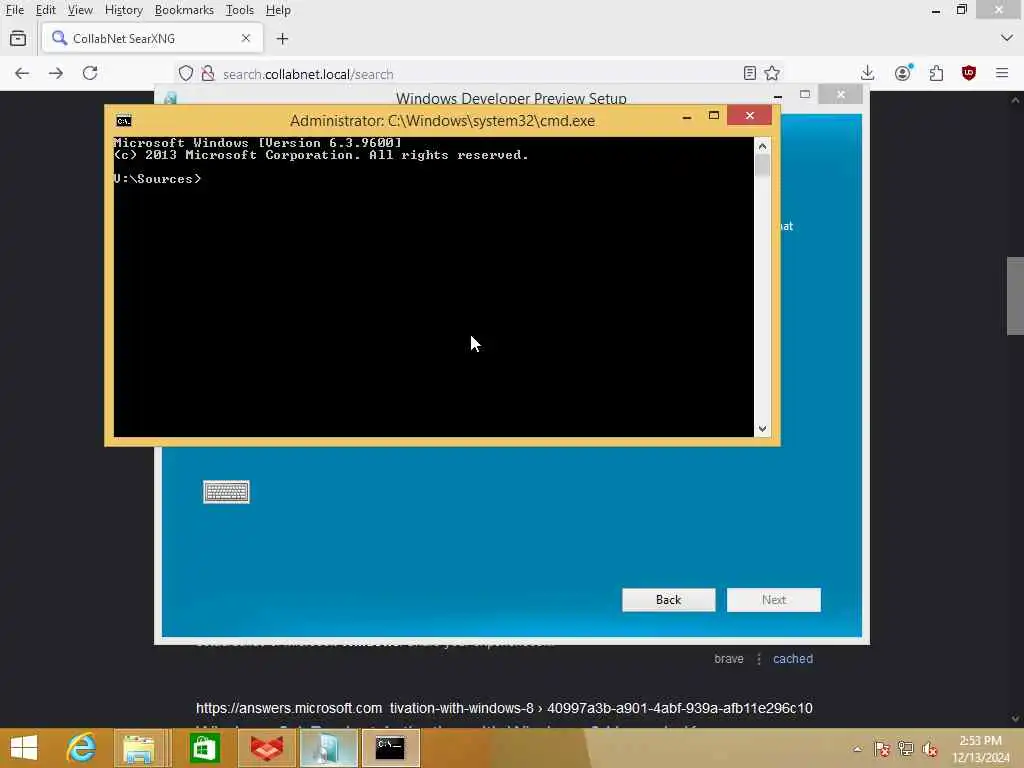Open the downloads panel

[867, 73]
